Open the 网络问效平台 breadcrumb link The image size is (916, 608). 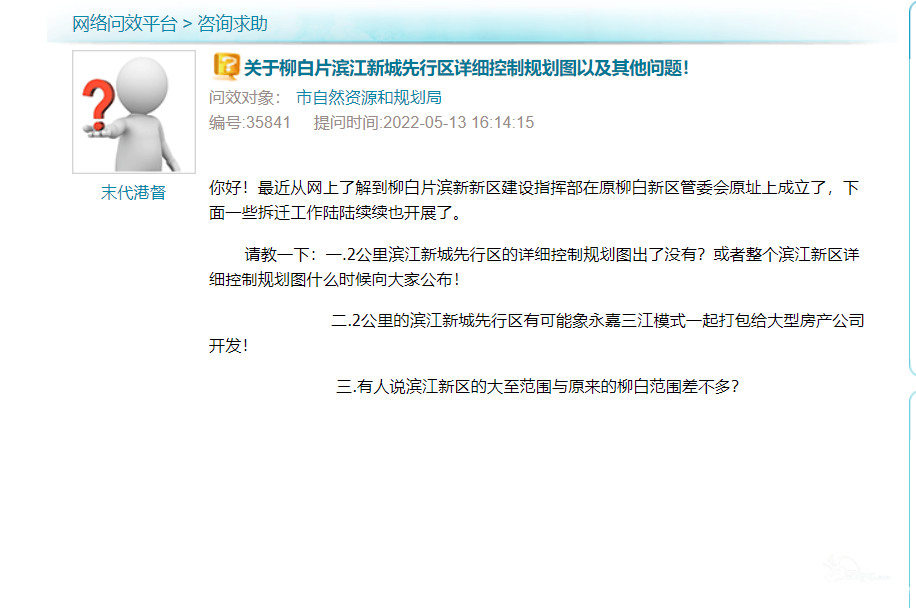124,24
